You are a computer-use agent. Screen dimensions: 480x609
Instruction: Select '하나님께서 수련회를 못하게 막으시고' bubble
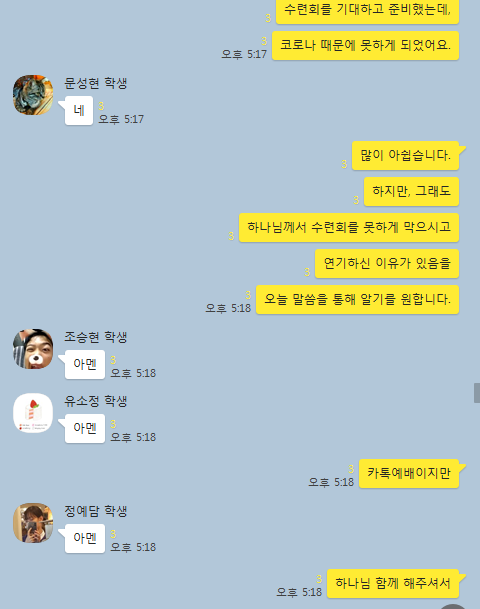[349, 228]
